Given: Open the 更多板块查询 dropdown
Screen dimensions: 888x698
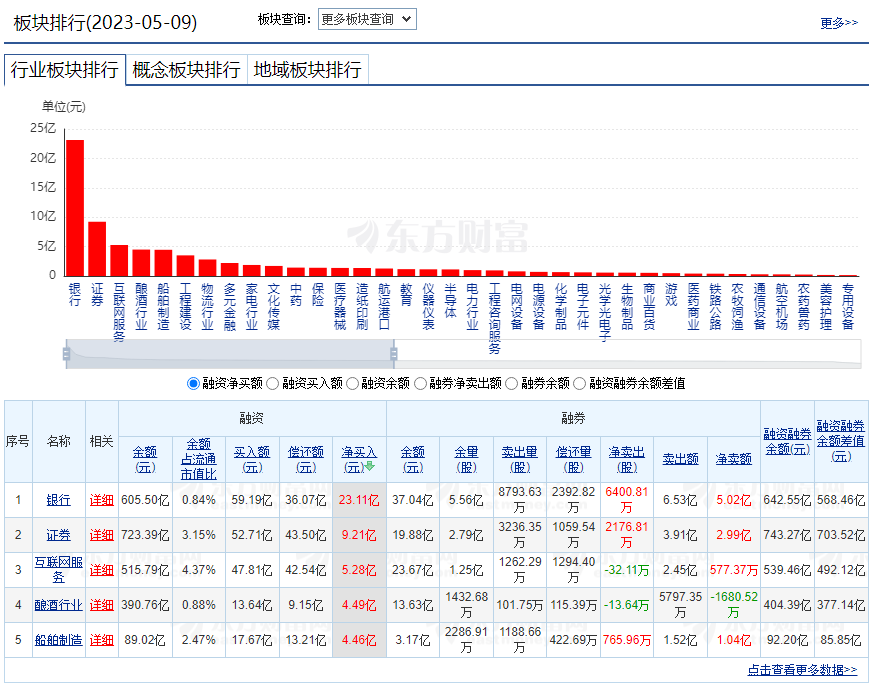Looking at the screenshot, I should (367, 19).
